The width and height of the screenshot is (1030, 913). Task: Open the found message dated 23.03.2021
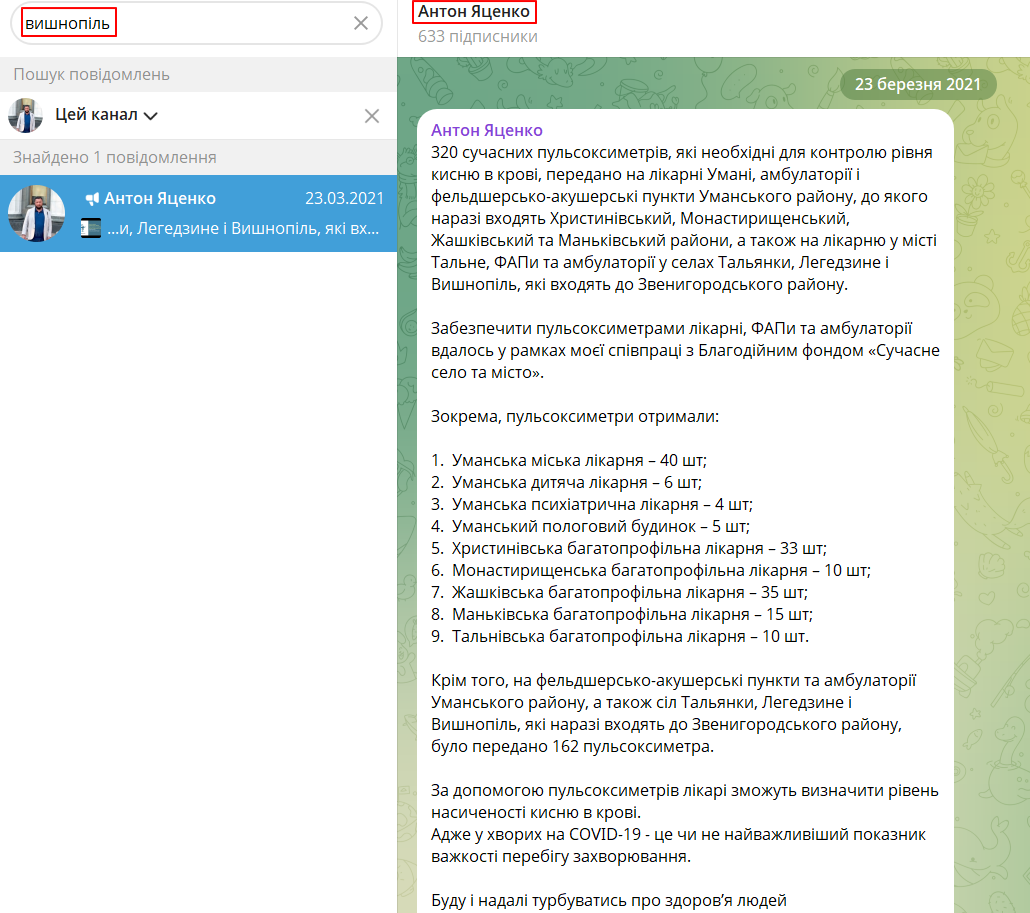[x=198, y=213]
